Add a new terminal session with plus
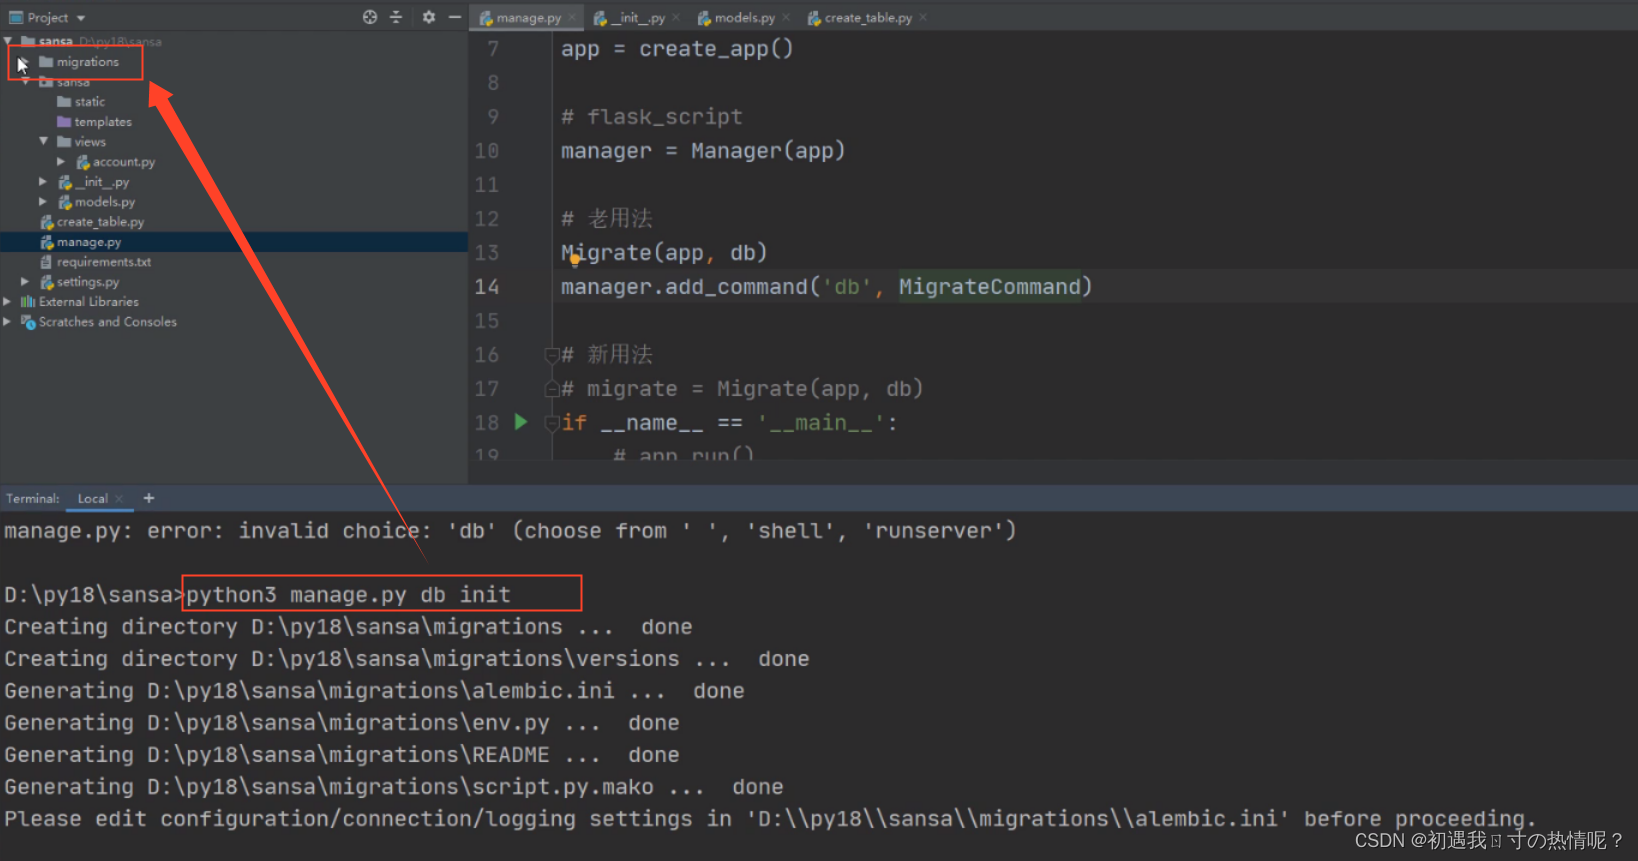Screen dimensions: 1638x861 (149, 498)
